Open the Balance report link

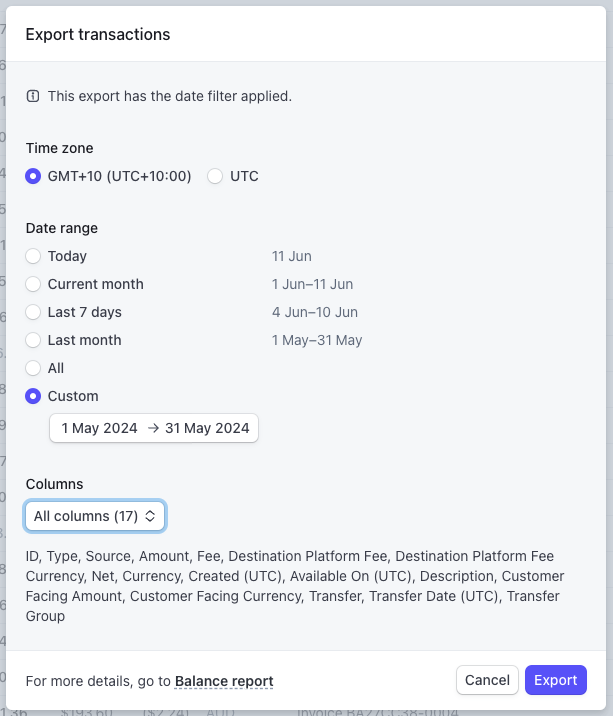(x=224, y=681)
